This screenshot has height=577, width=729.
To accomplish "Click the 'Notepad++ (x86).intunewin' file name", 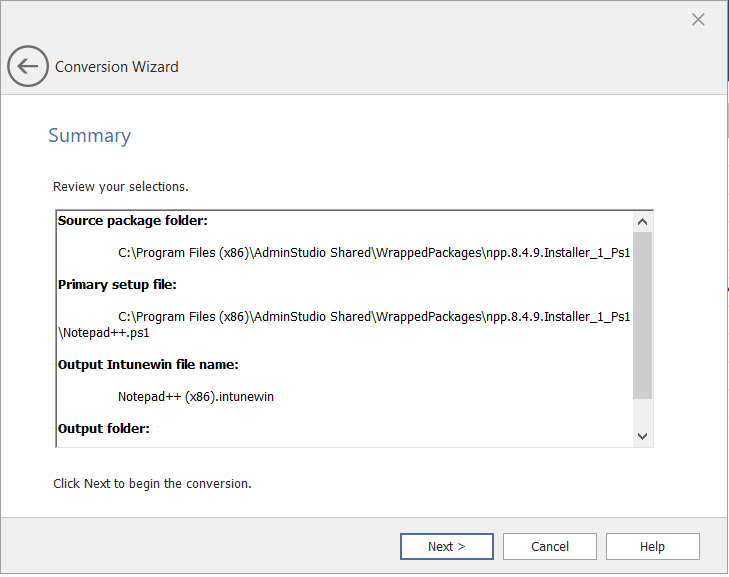I will [196, 396].
